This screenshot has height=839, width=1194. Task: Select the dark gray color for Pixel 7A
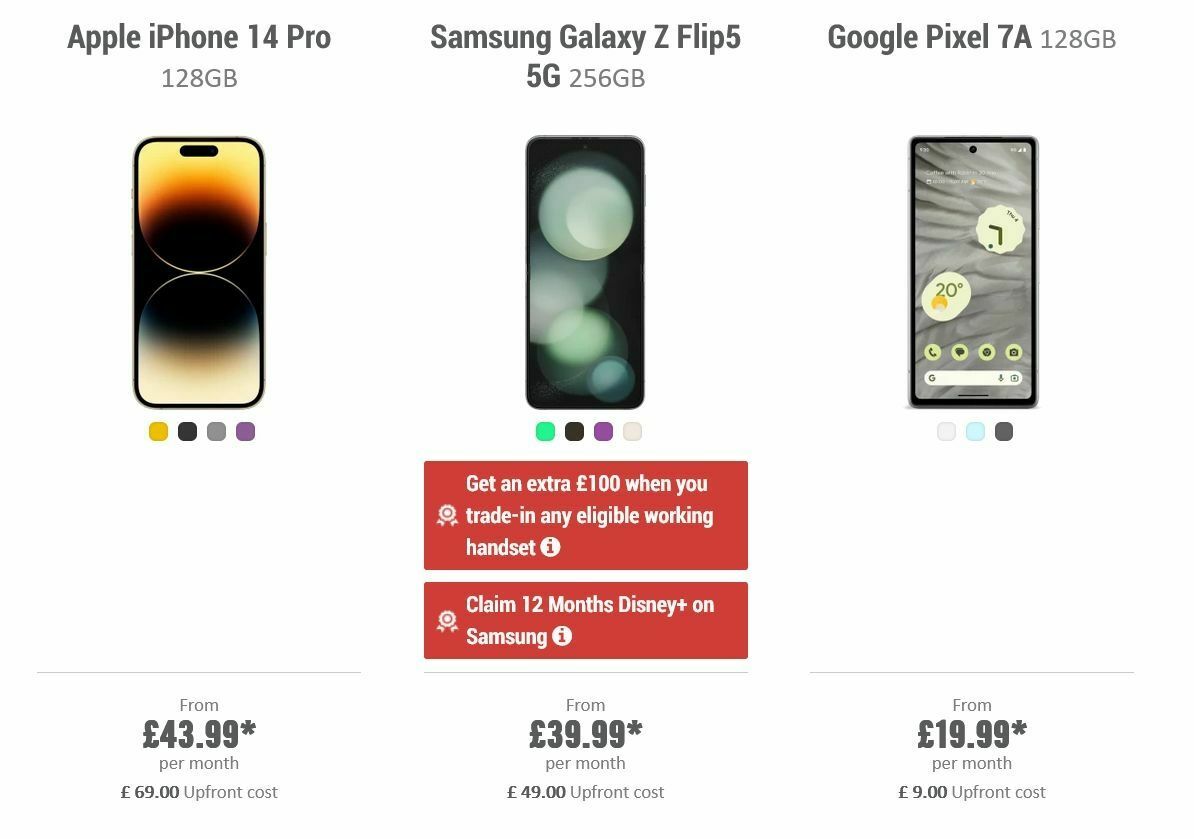(x=1003, y=431)
